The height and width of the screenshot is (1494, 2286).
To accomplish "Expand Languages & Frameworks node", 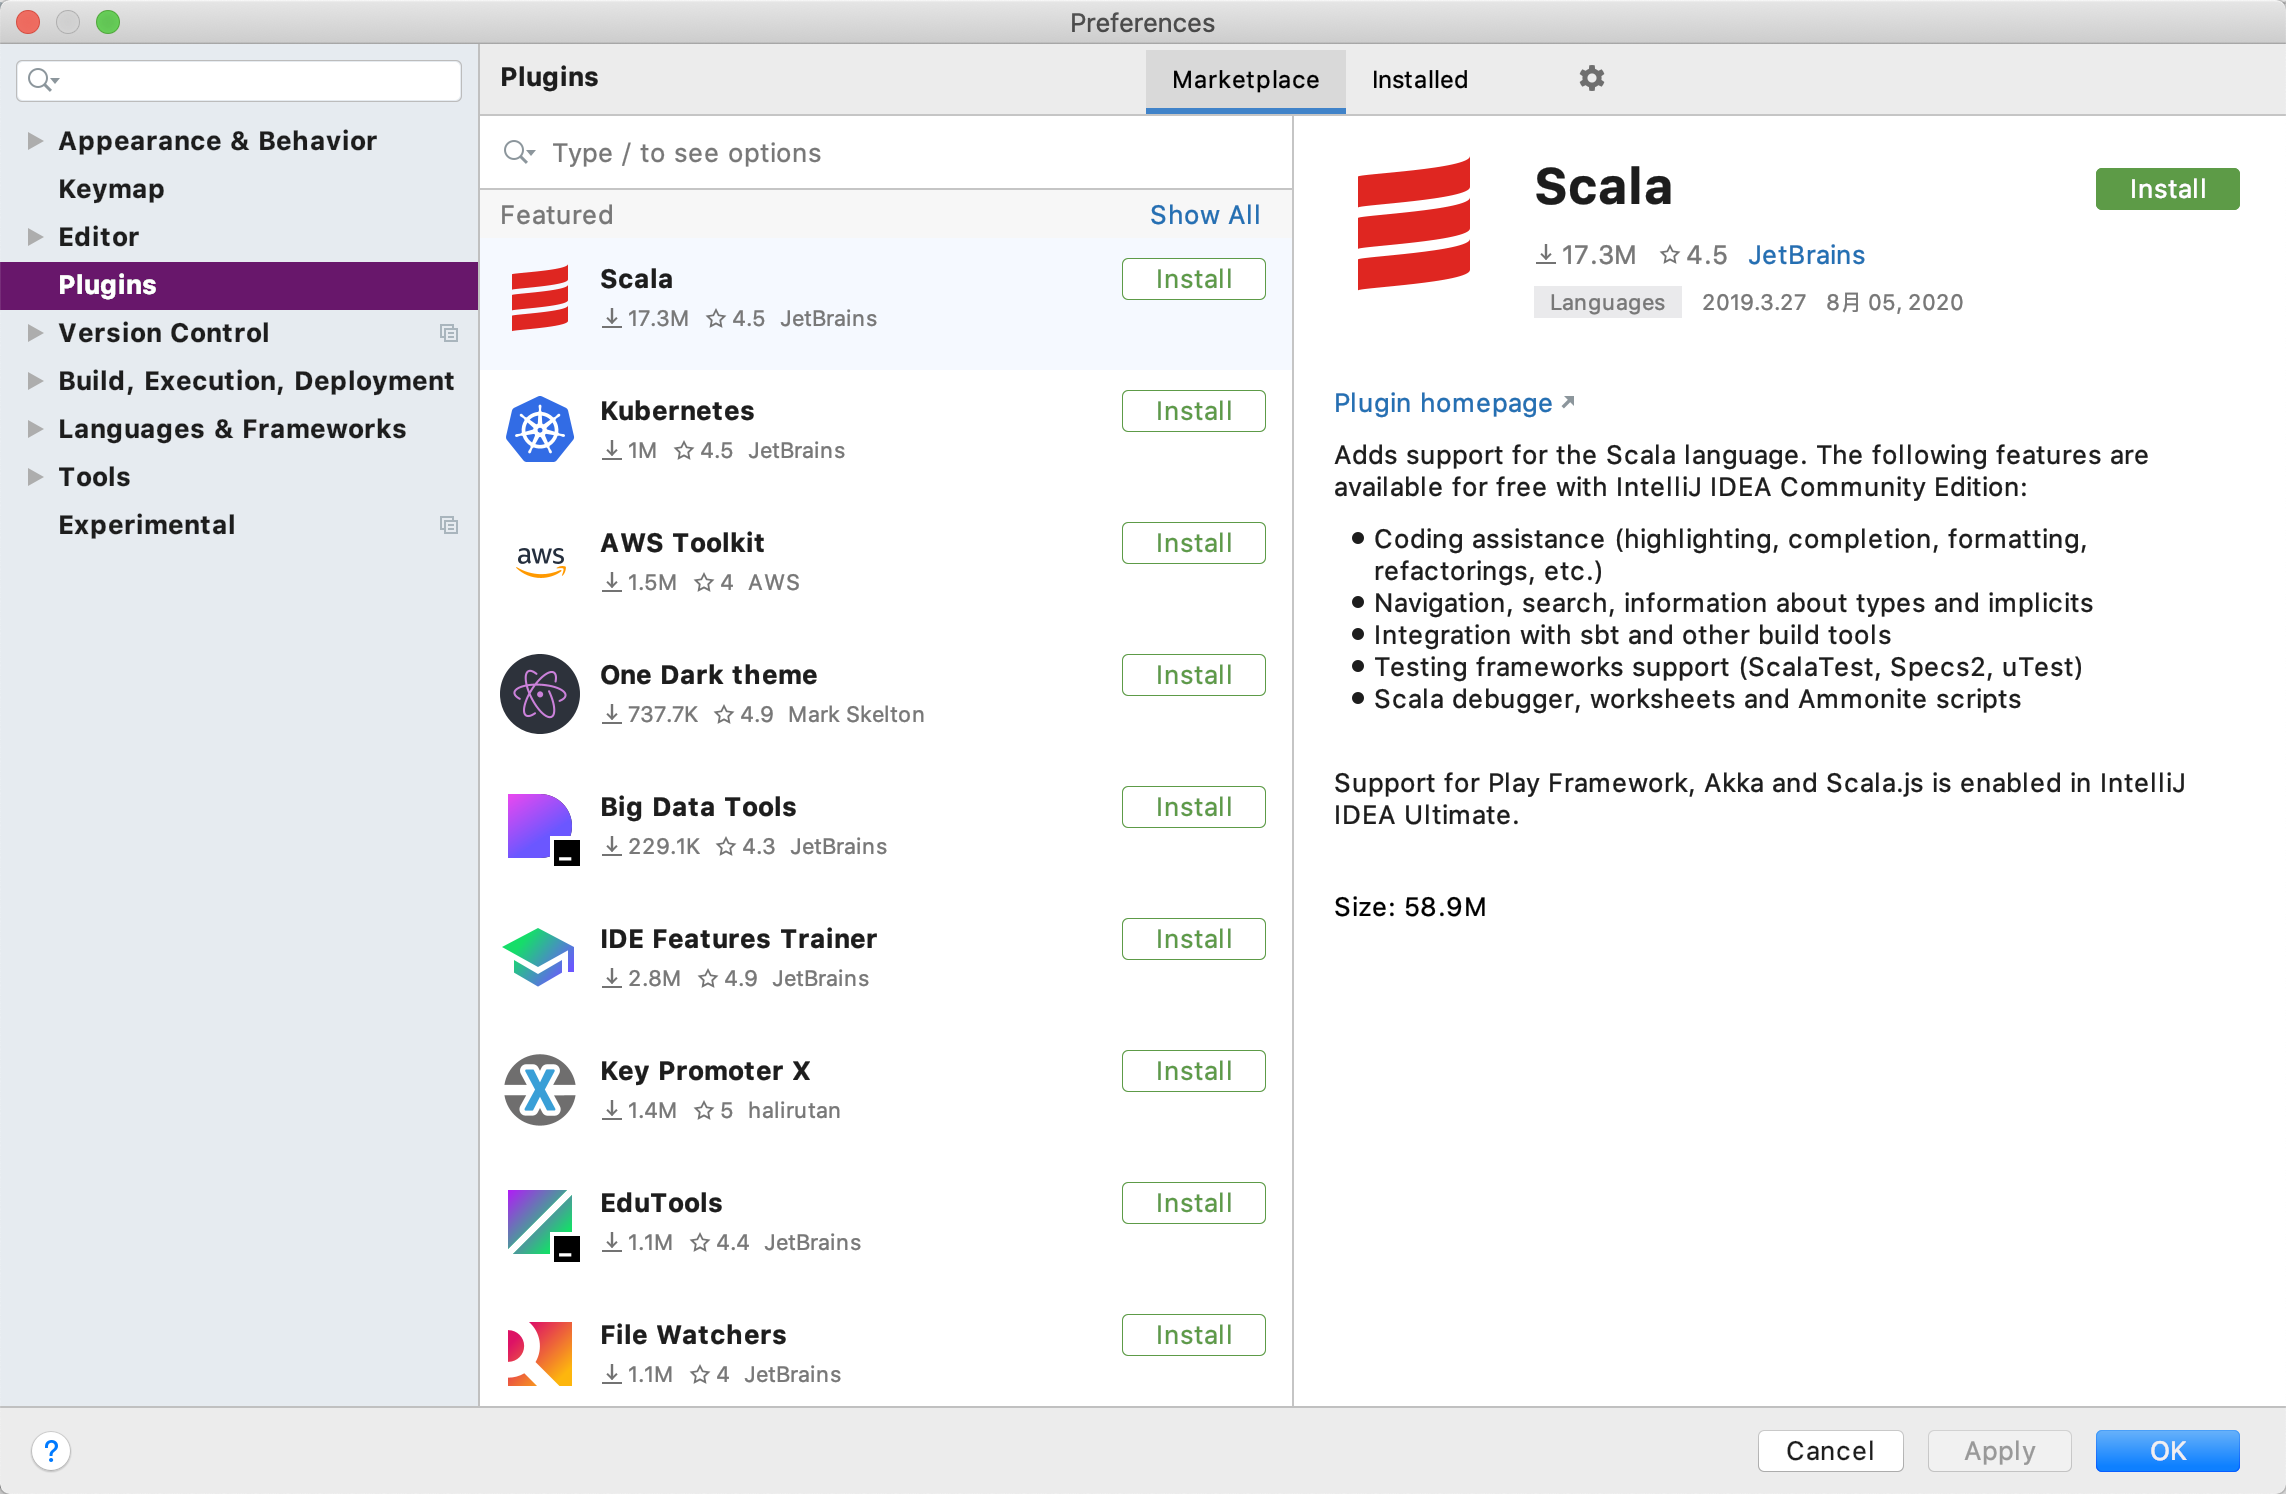I will point(35,429).
